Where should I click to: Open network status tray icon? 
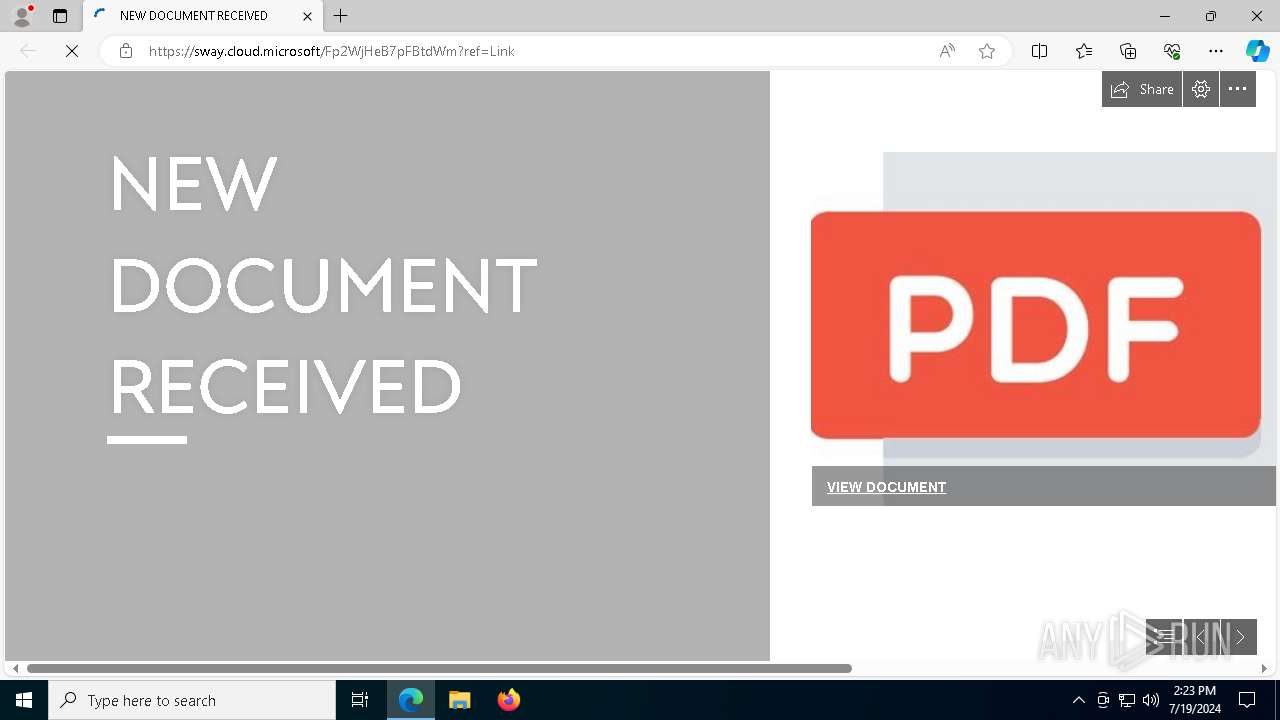(1127, 700)
